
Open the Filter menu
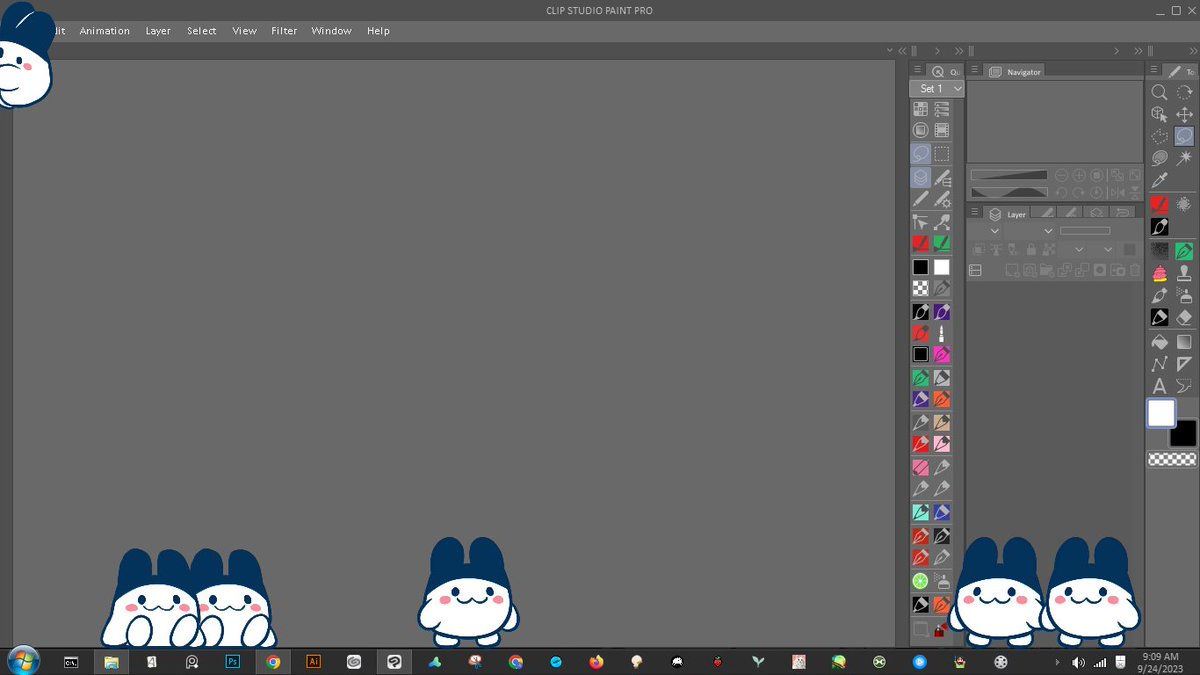point(284,31)
